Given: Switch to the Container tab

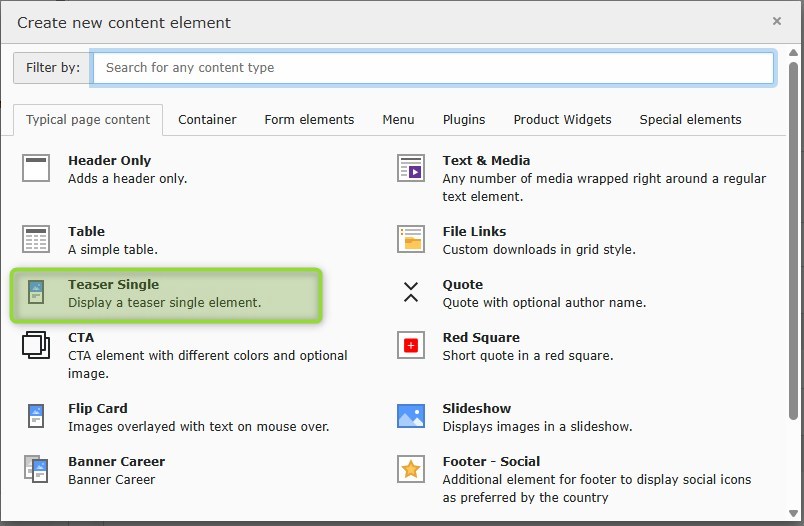Looking at the screenshot, I should pyautogui.click(x=207, y=119).
